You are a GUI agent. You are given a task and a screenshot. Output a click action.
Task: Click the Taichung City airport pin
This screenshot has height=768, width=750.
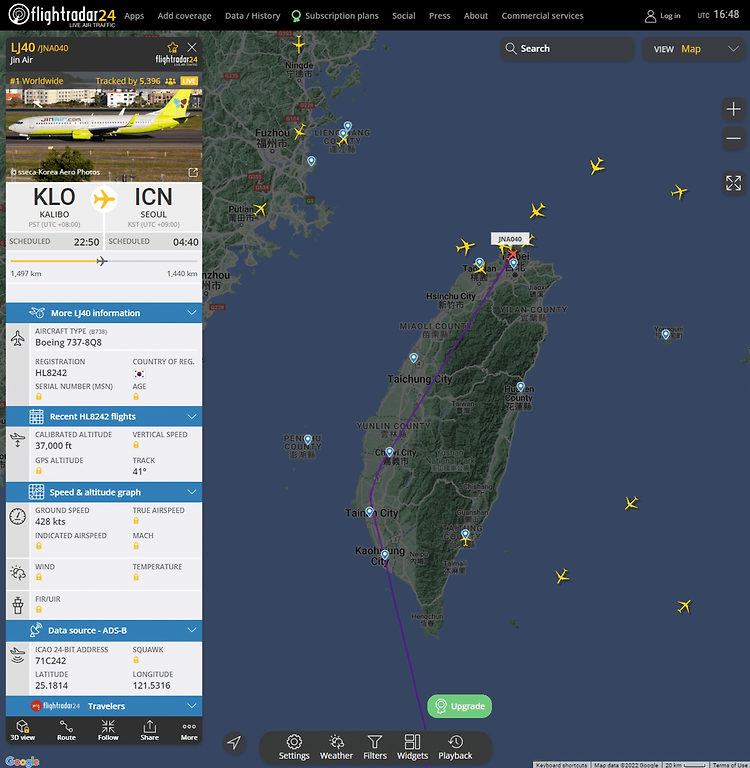[414, 358]
